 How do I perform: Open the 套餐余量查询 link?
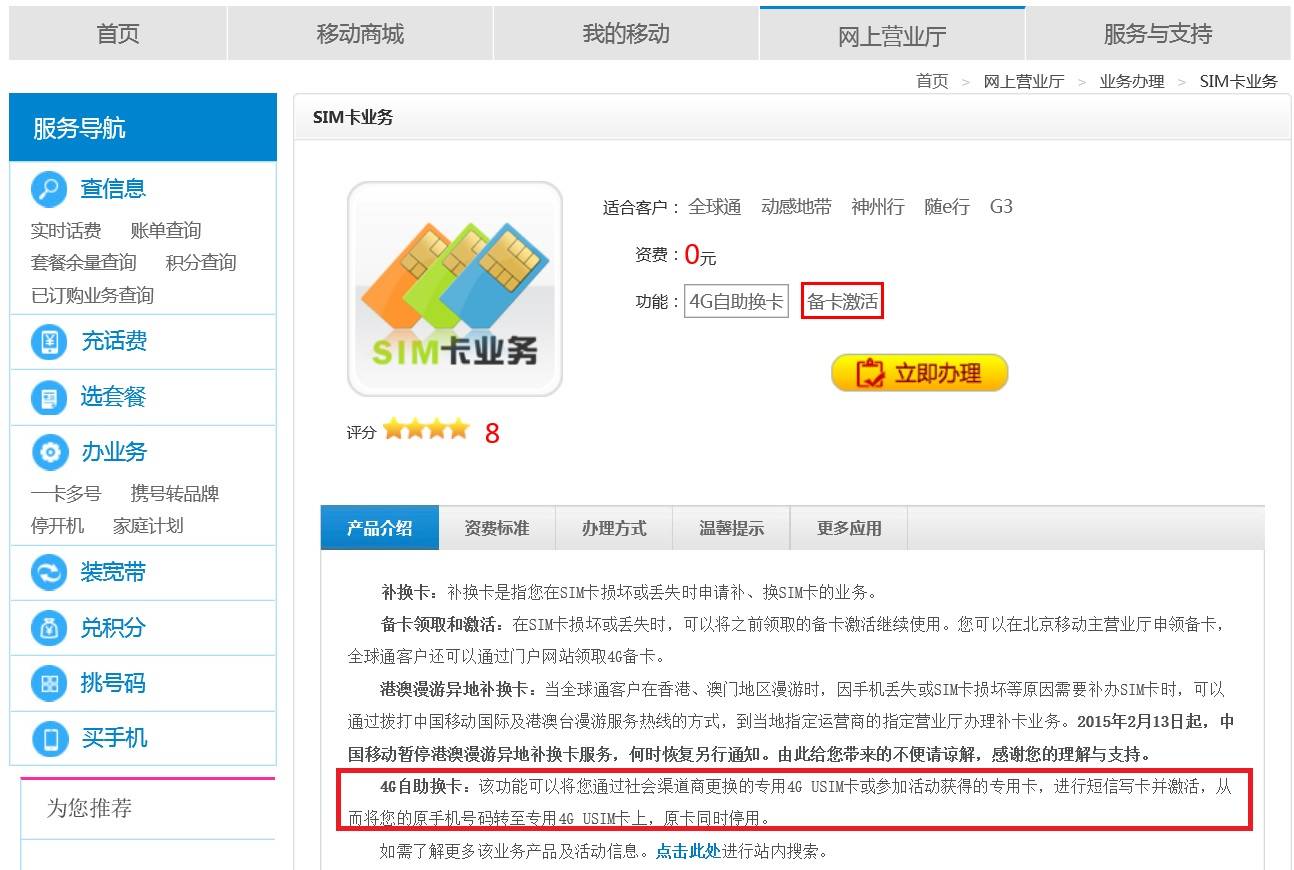pos(84,263)
